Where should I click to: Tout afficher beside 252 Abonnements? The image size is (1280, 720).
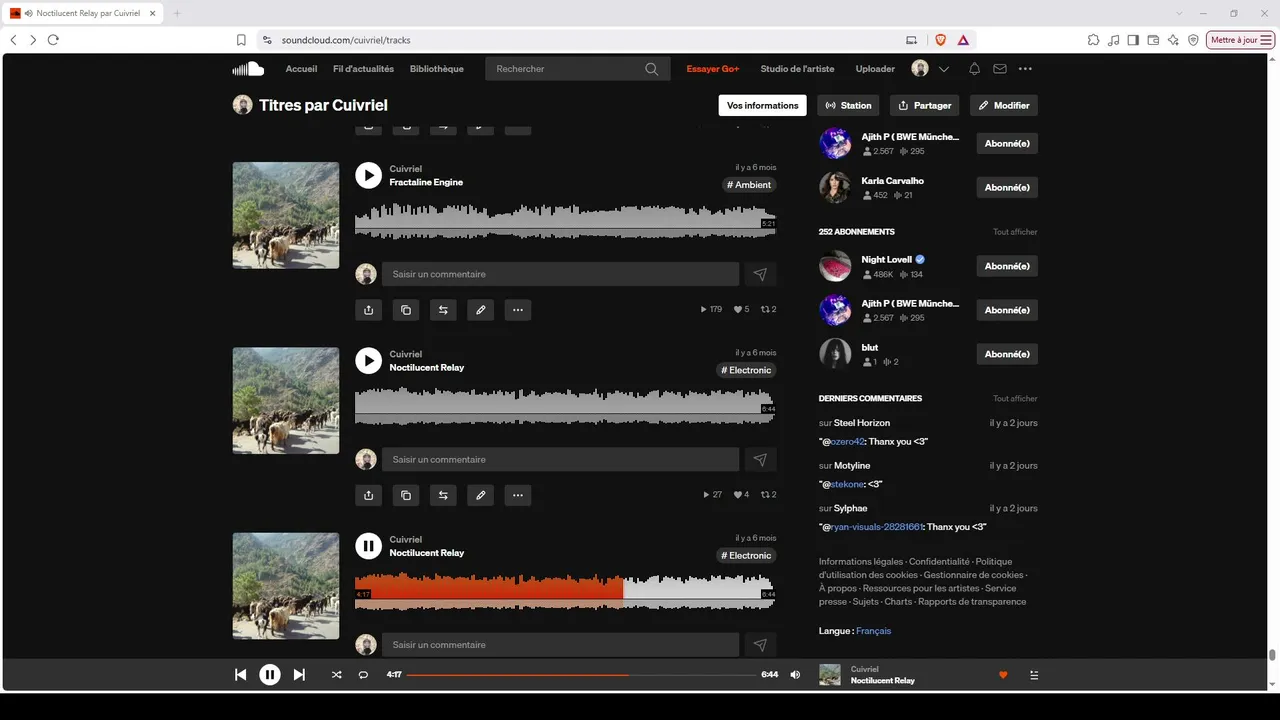click(x=1015, y=232)
